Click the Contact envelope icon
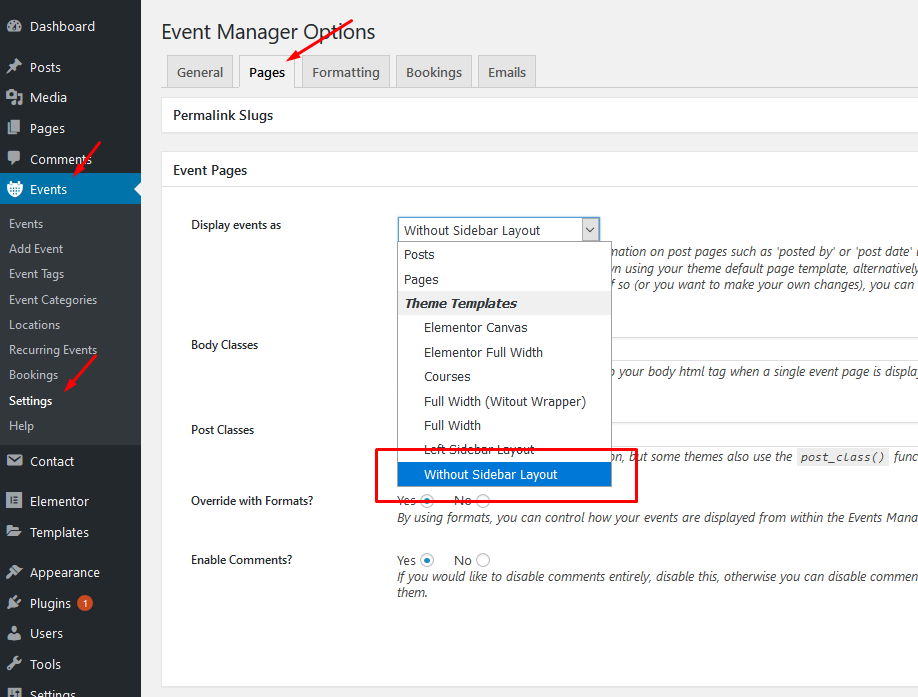Screen dimensions: 918x697 (14, 461)
